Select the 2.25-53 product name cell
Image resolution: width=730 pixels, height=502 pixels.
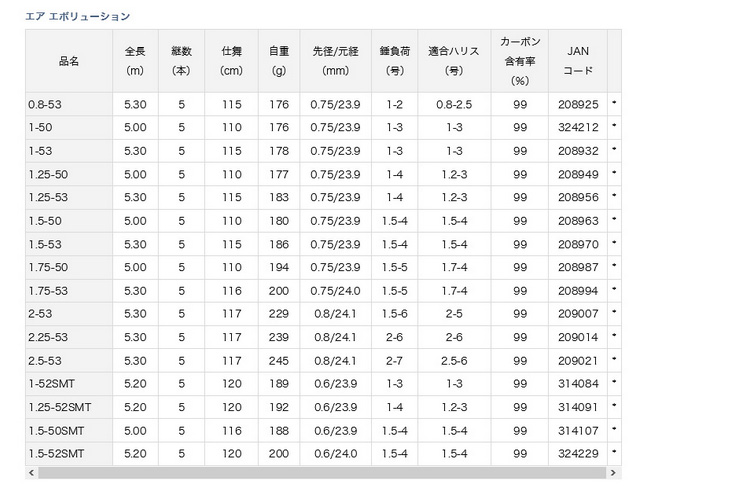[45, 337]
